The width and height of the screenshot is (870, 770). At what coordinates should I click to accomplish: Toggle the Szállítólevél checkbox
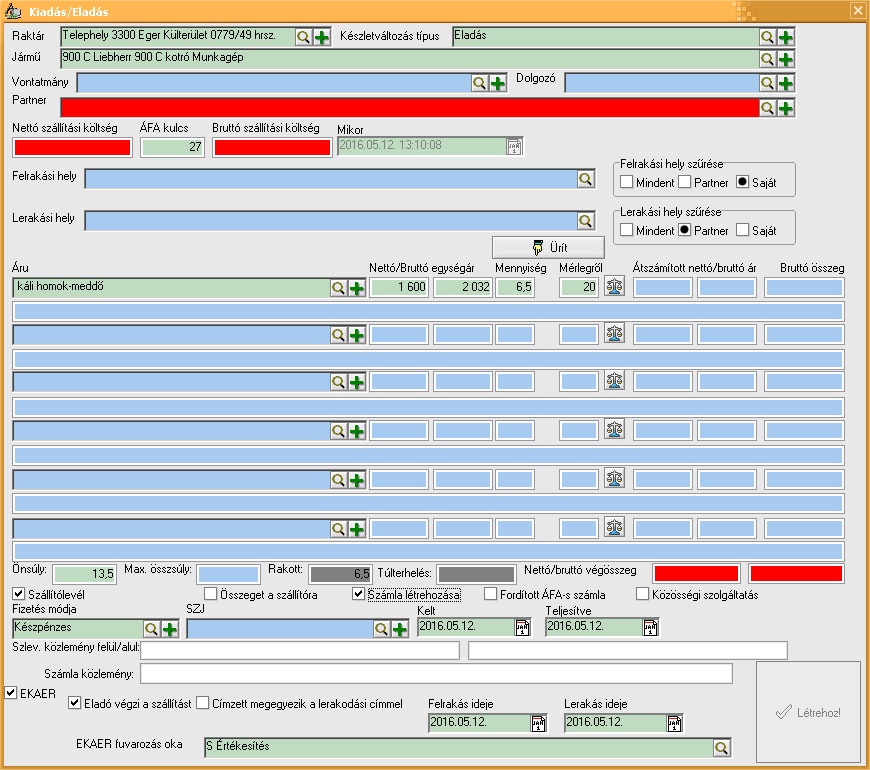click(18, 594)
